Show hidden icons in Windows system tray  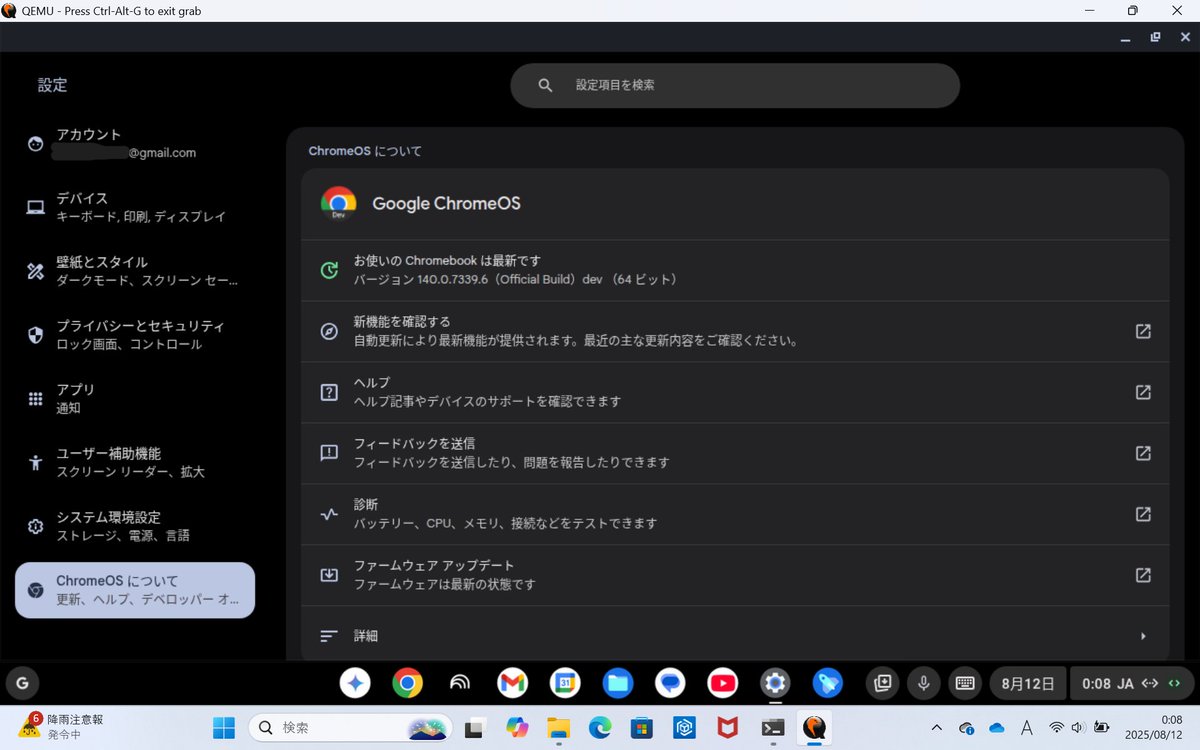(x=936, y=727)
